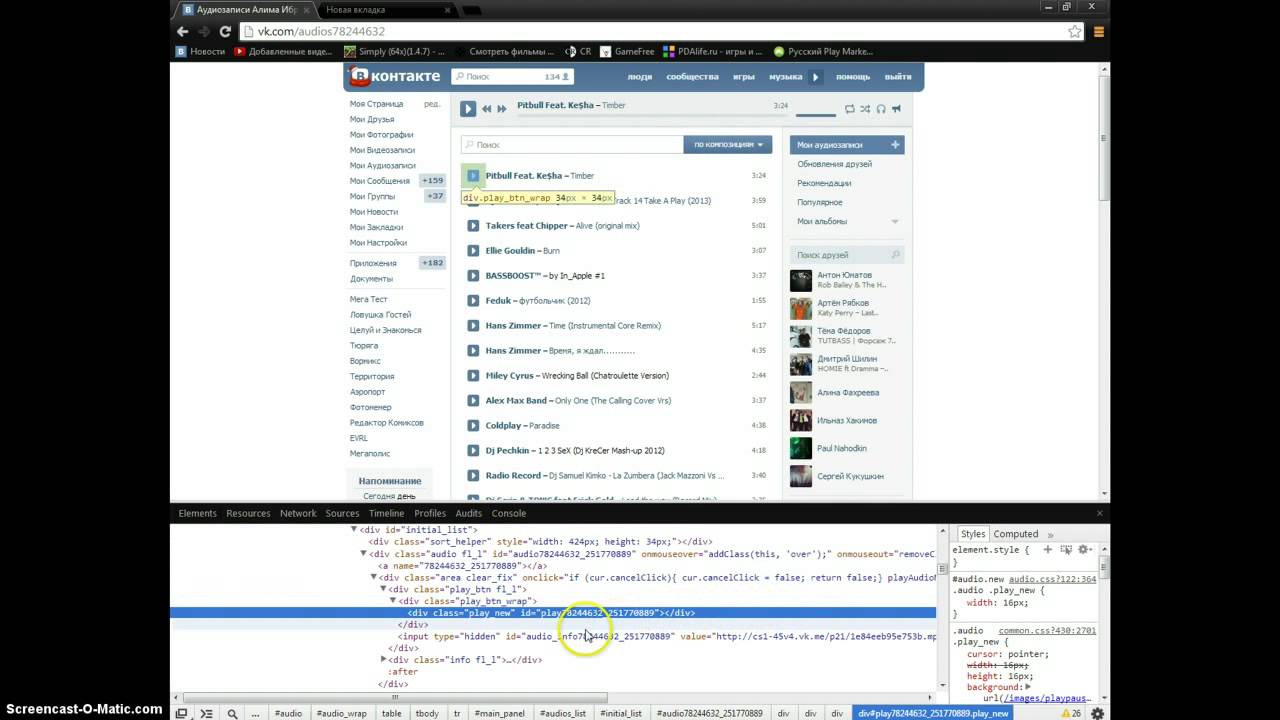1280x720 pixels.
Task: Switch to the Console tab
Action: pos(508,513)
